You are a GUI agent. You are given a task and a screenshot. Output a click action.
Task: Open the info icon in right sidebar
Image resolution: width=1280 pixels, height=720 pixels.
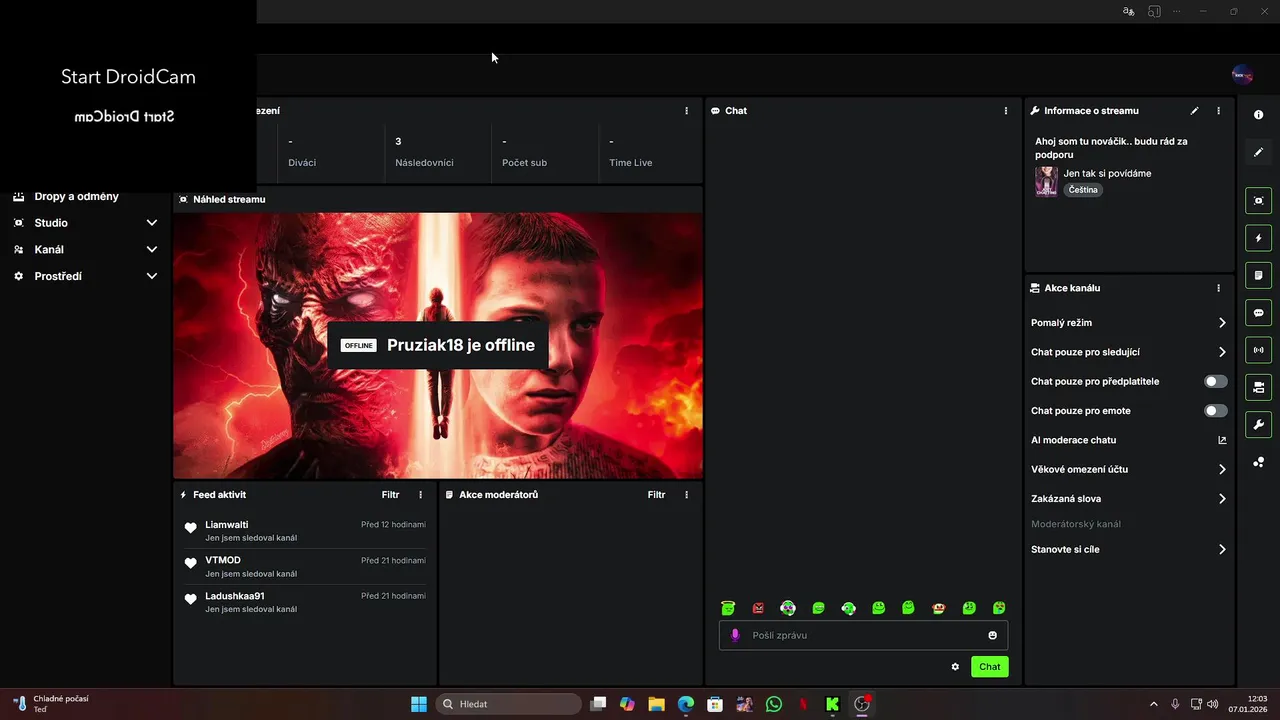coord(1258,115)
